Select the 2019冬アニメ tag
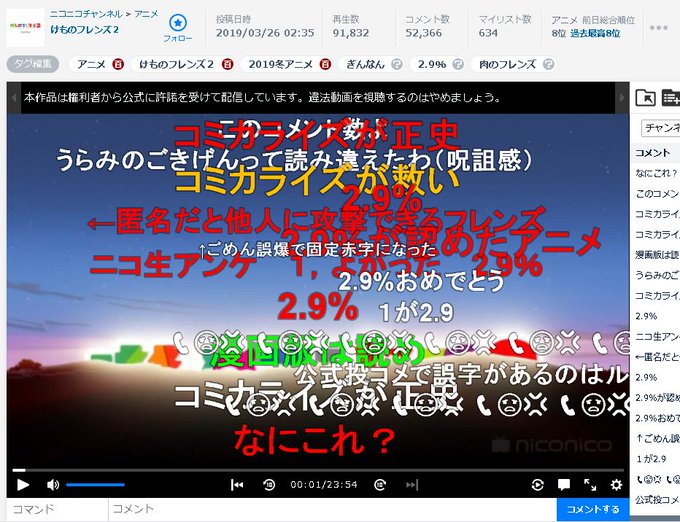Screen dimensions: 680x522 281,65
